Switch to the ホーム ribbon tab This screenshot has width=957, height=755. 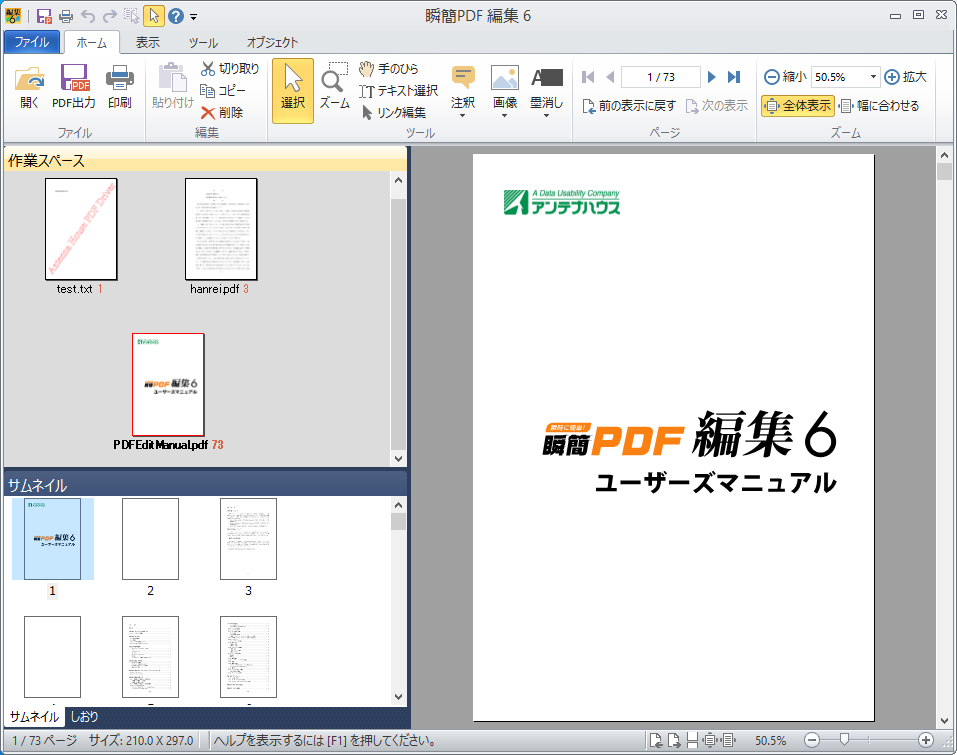click(92, 42)
